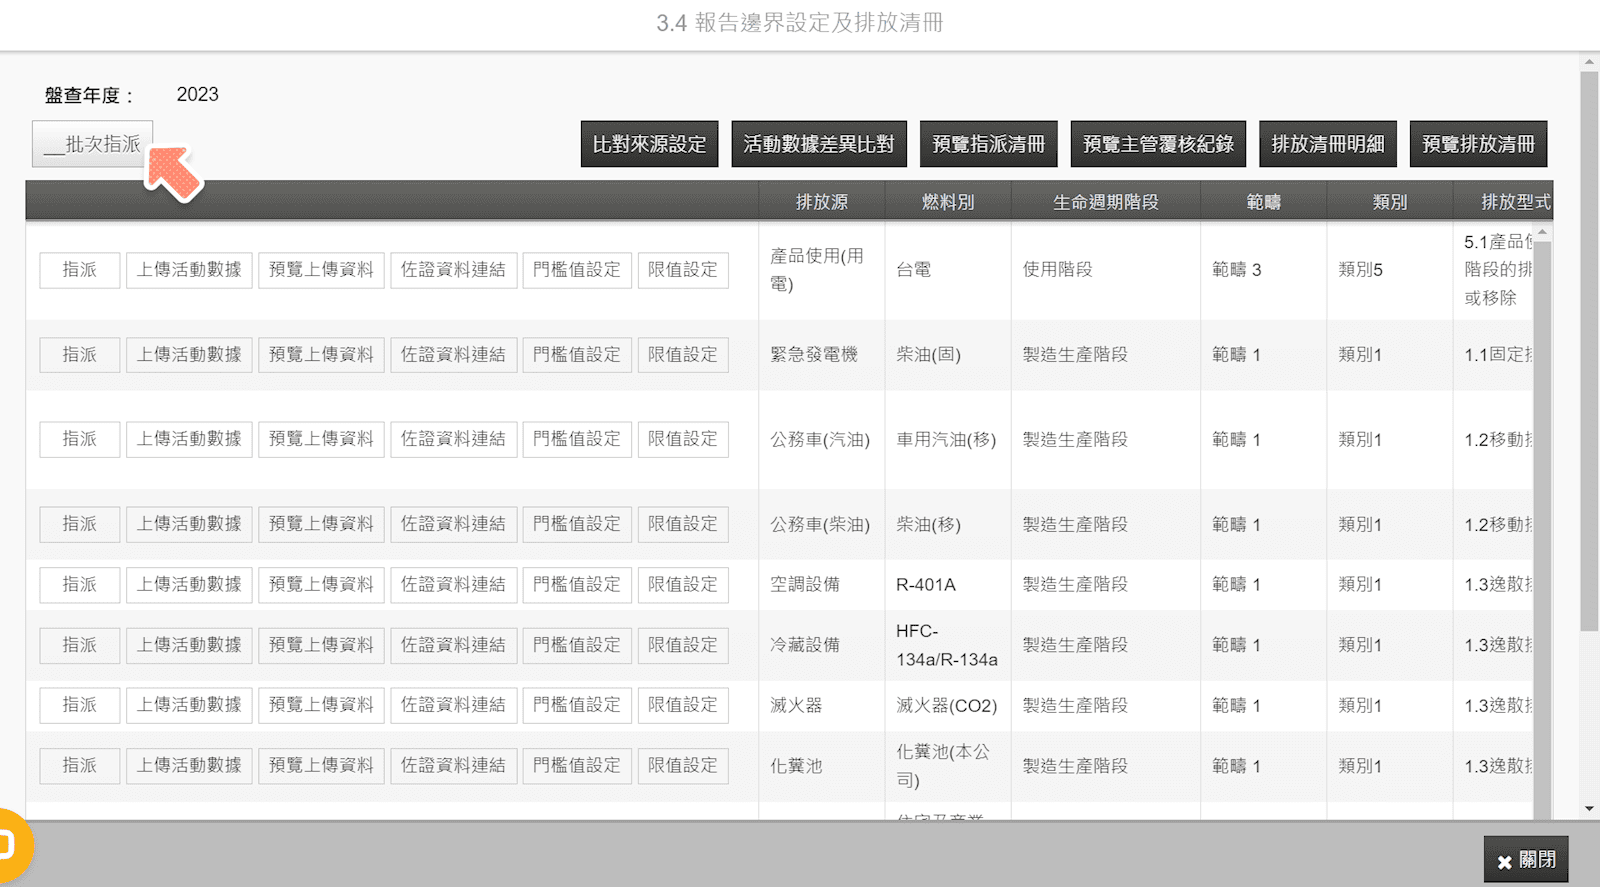Click 指派 for the 緊急發電機 row

click(80, 355)
